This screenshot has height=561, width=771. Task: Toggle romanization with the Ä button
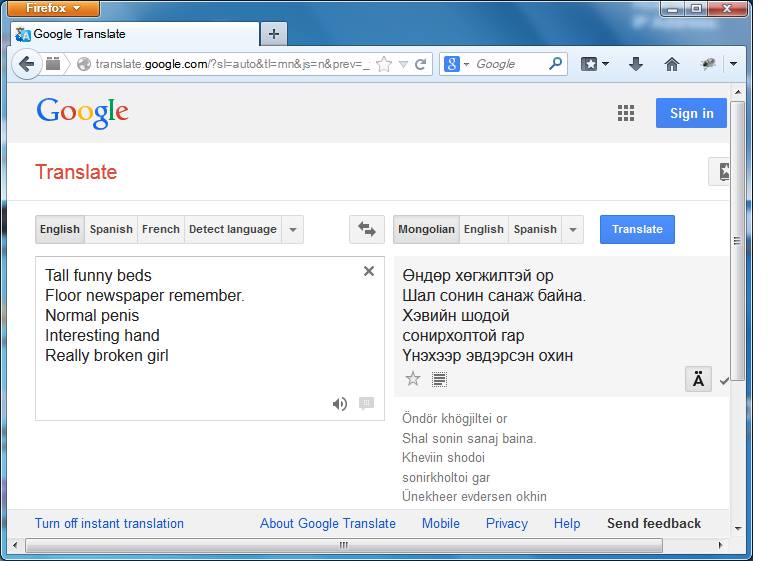698,379
